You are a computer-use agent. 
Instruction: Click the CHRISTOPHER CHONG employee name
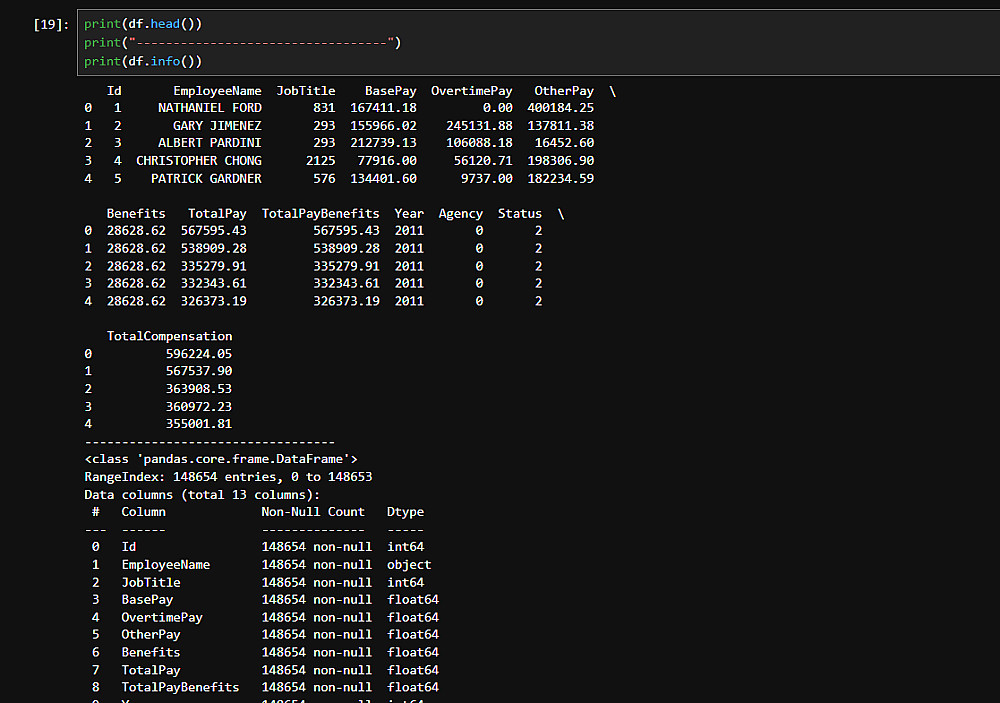tap(199, 161)
